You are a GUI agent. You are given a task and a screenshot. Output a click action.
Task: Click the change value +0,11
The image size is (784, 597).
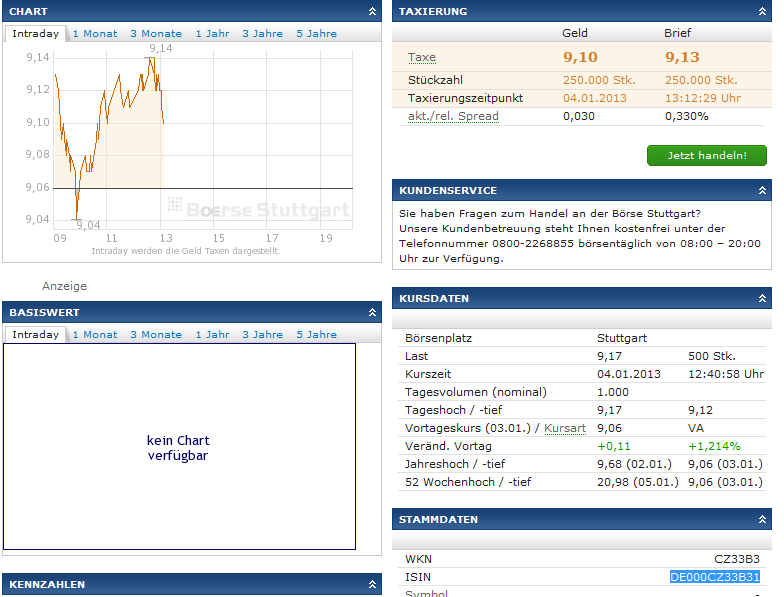click(x=614, y=446)
